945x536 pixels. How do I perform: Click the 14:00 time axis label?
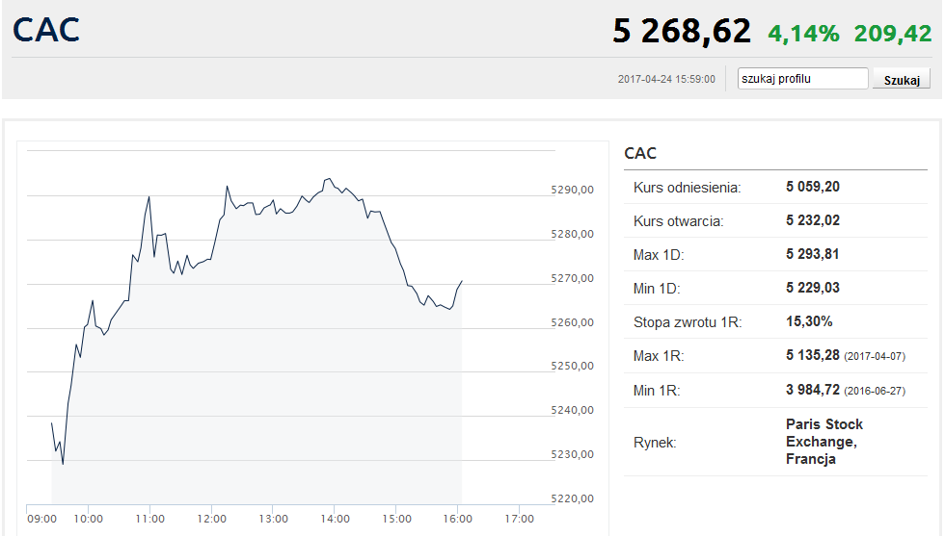click(334, 519)
